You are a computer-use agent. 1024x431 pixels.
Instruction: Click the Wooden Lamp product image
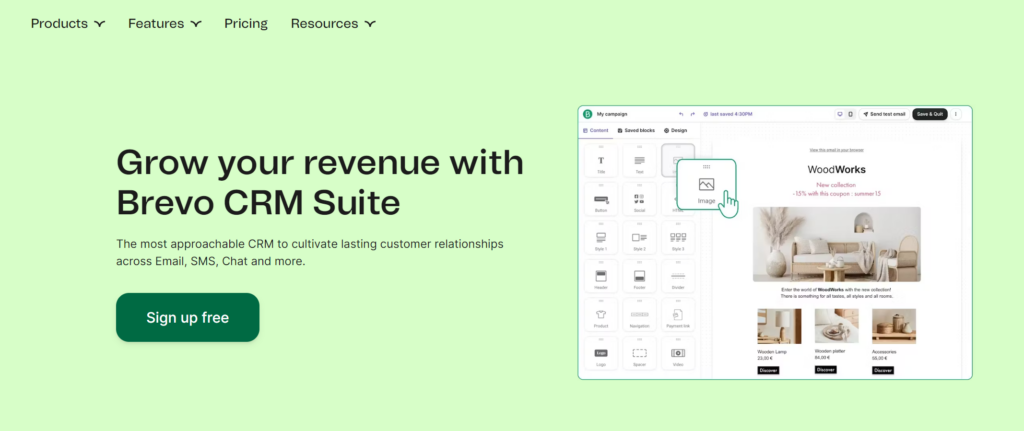pos(779,326)
